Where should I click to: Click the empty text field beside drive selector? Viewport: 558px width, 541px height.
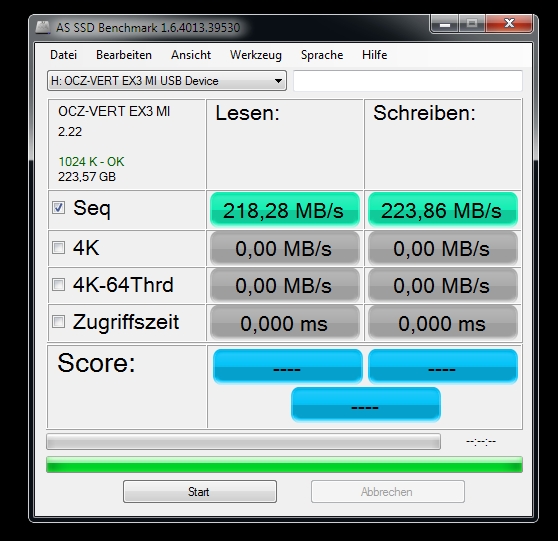point(408,81)
